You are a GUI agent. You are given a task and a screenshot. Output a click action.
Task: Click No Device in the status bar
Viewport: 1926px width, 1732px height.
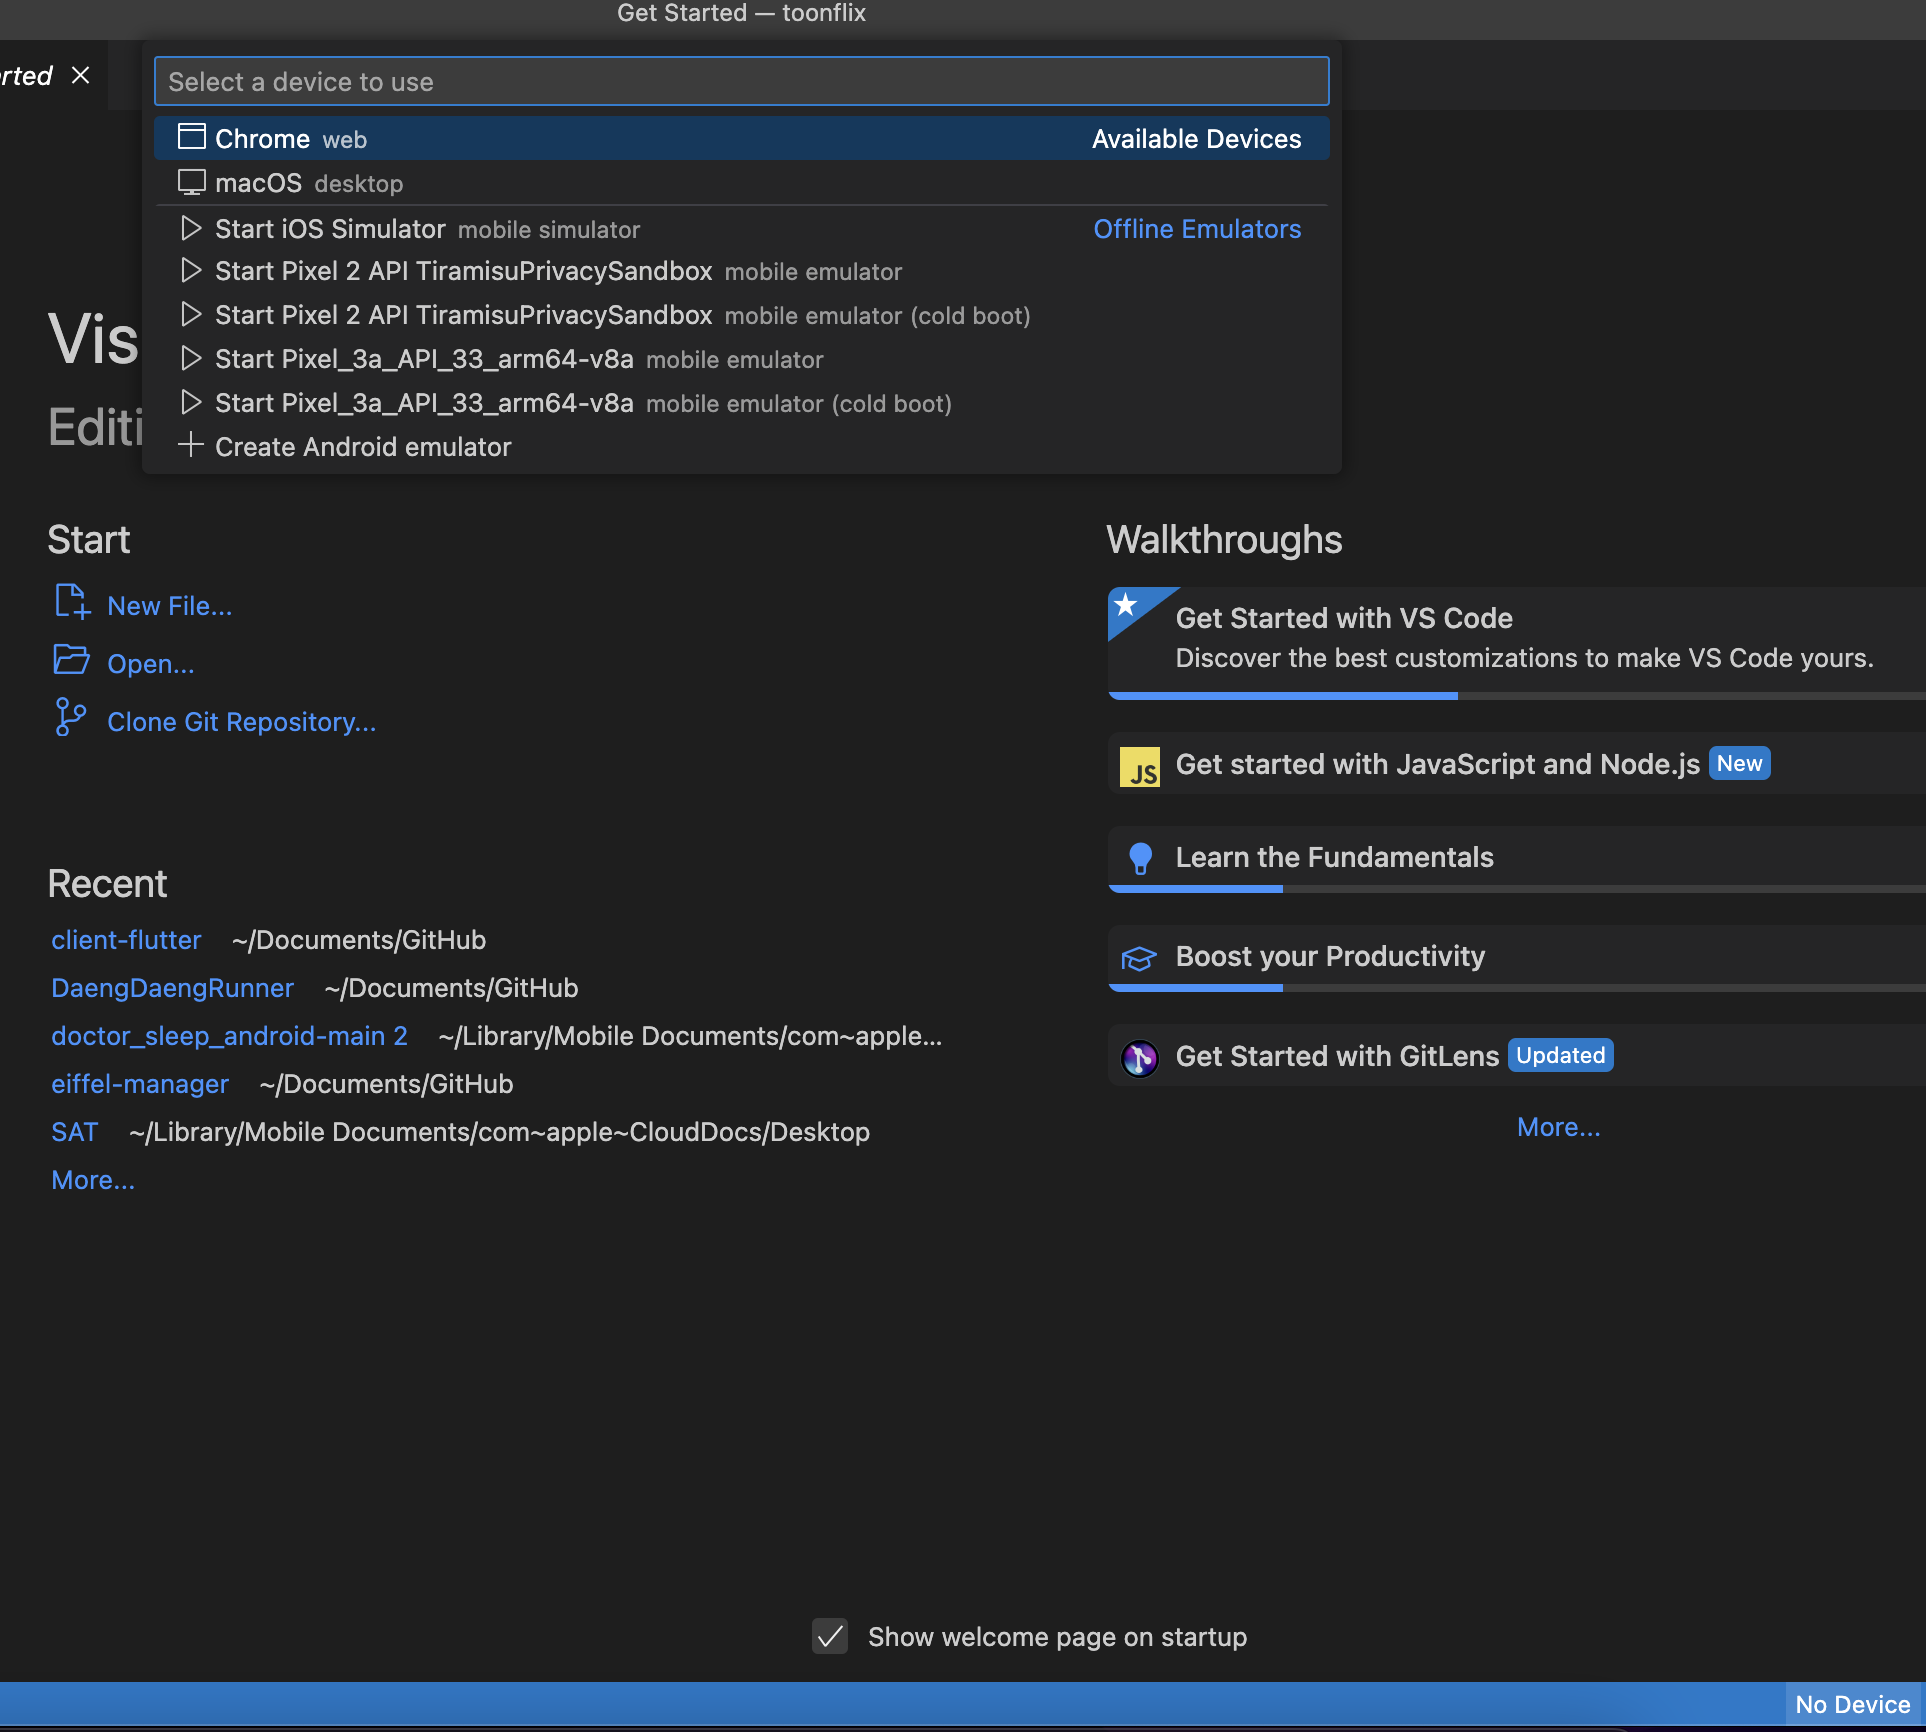[1852, 1704]
